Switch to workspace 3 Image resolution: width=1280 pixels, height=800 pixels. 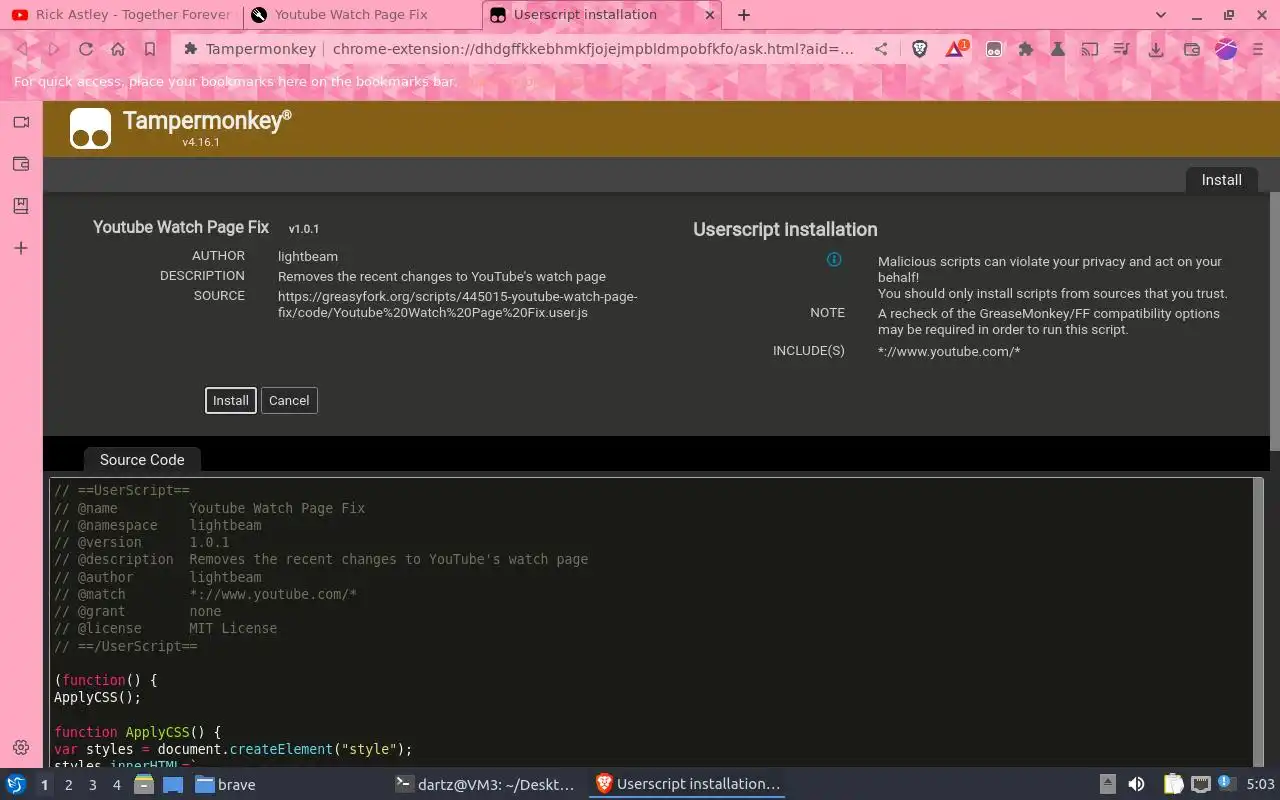[93, 785]
